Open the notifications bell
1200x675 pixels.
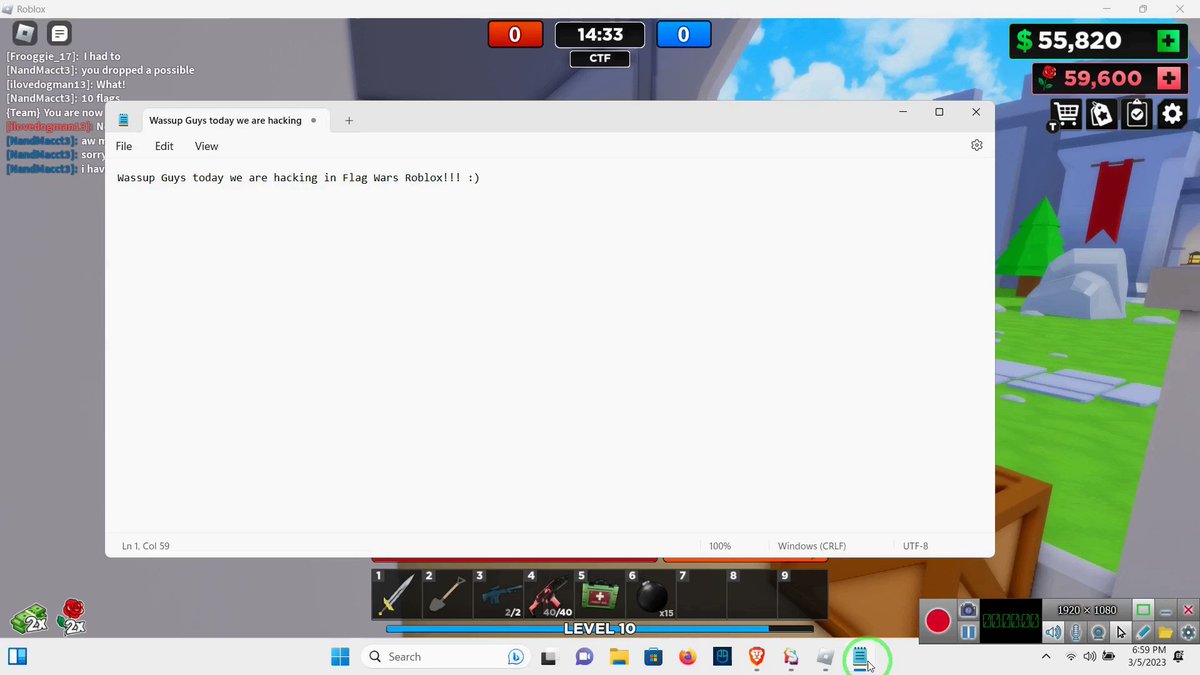click(x=1179, y=657)
